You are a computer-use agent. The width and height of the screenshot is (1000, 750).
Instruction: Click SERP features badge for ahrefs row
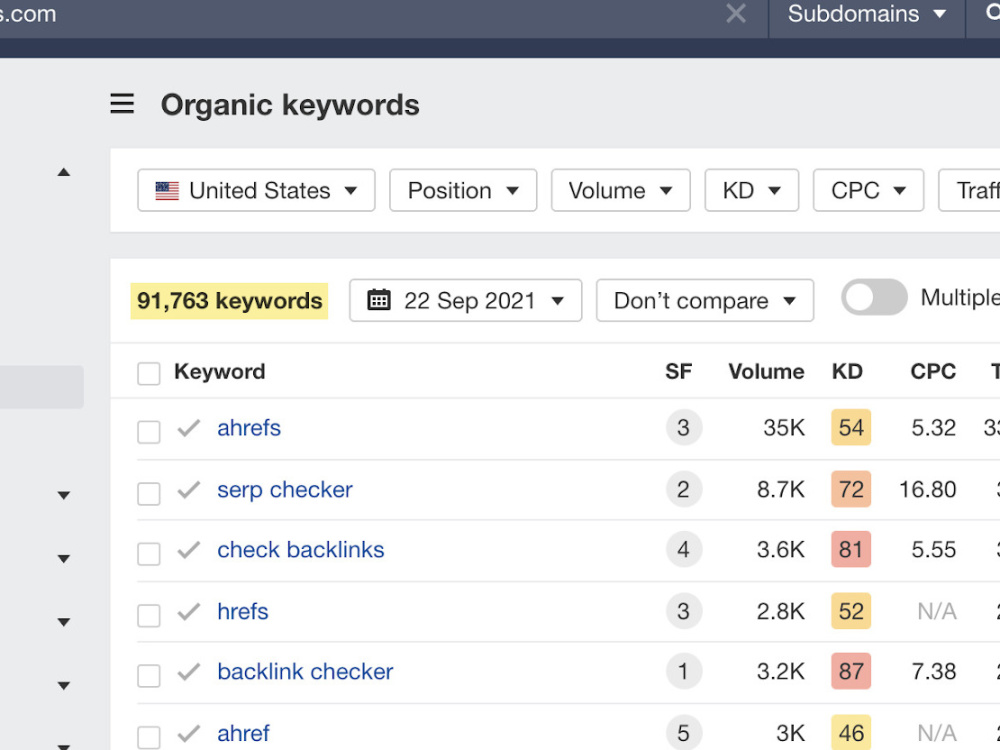(684, 427)
